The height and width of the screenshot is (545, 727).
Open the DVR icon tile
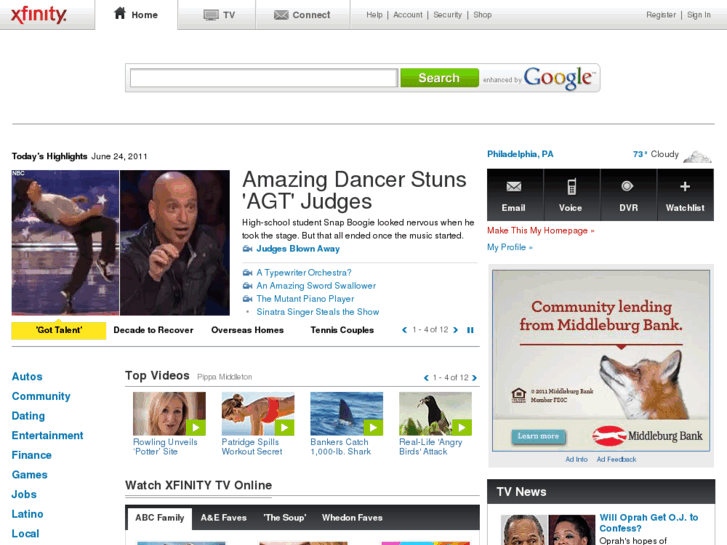click(628, 195)
